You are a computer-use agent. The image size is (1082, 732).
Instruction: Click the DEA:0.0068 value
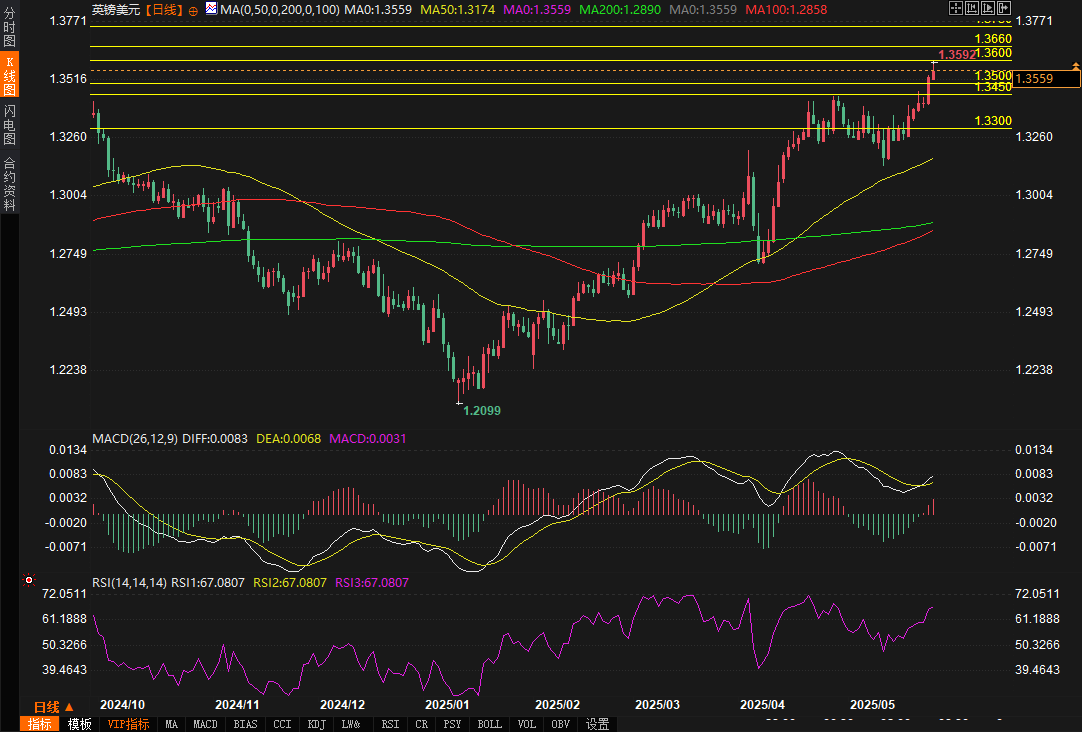click(288, 439)
